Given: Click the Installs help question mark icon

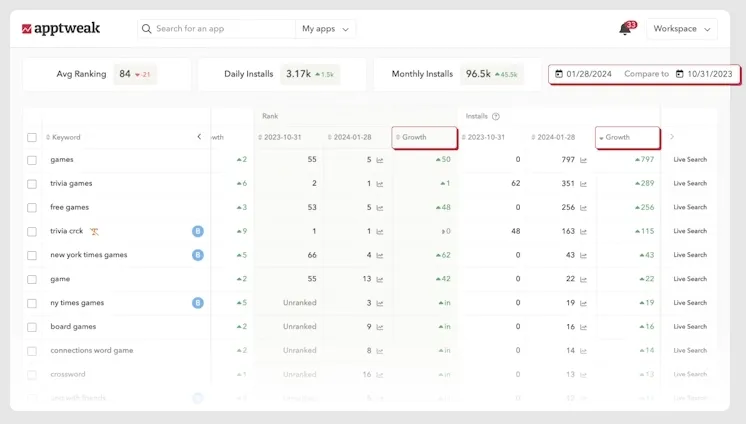Looking at the screenshot, I should tap(496, 116).
